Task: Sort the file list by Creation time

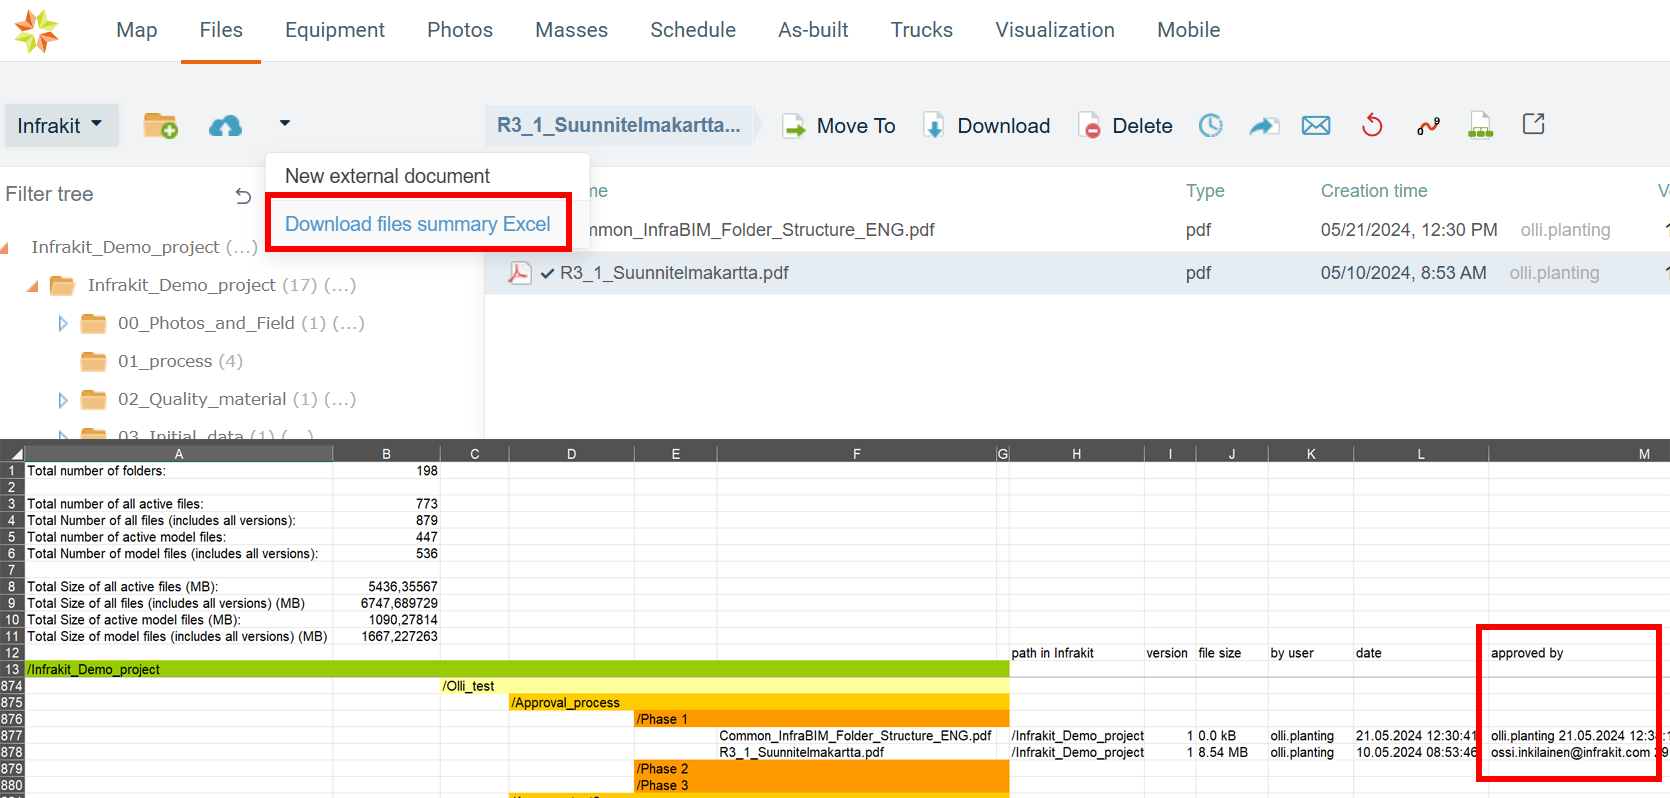Action: point(1374,191)
